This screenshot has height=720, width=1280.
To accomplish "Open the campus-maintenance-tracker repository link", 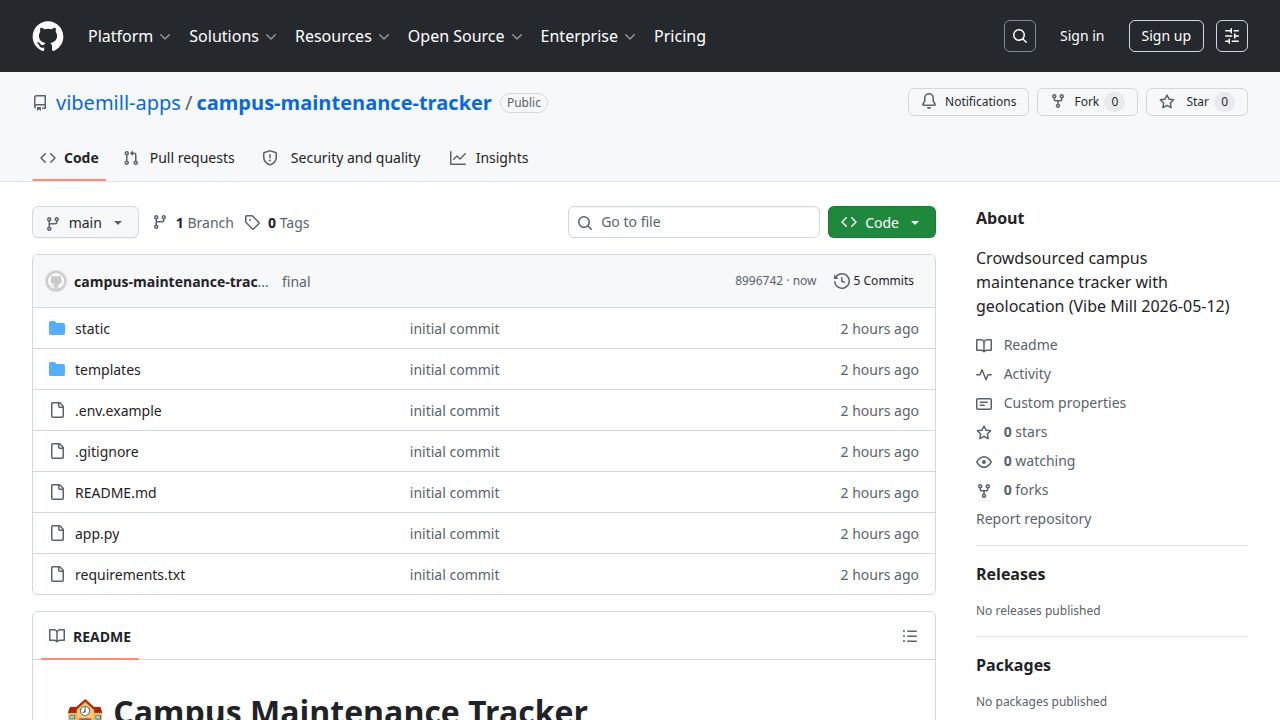I will 344,103.
